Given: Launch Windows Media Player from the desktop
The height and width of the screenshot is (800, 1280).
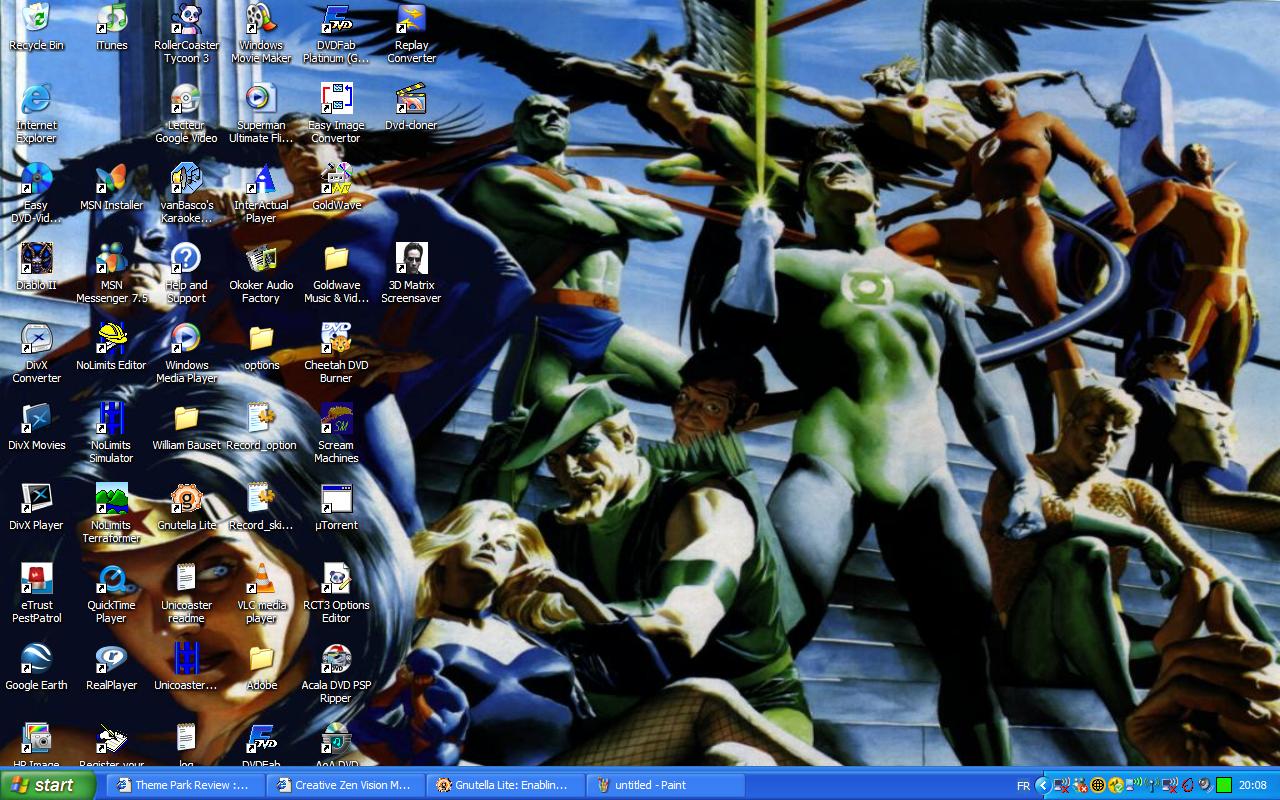Looking at the screenshot, I should click(x=186, y=353).
